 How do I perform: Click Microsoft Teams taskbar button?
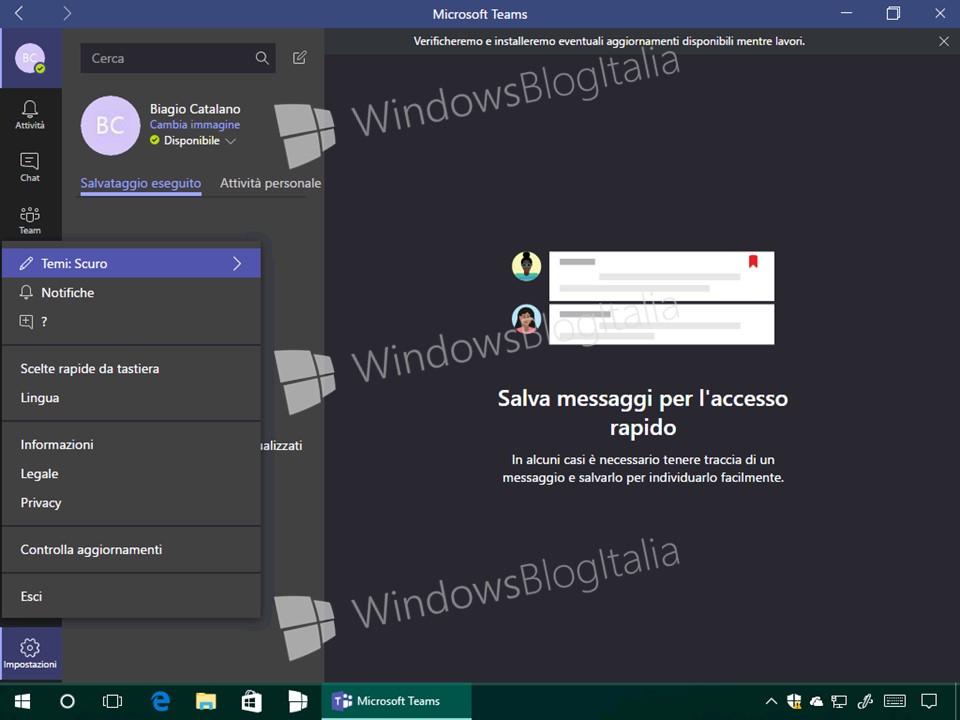[396, 702]
